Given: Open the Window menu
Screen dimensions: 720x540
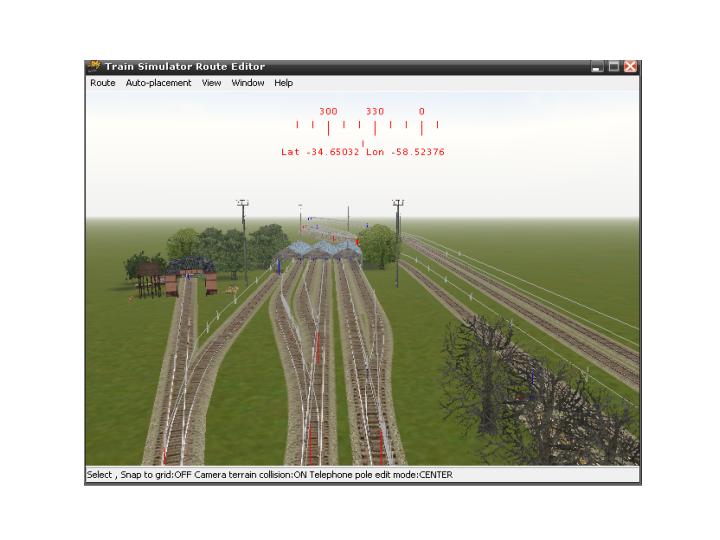Looking at the screenshot, I should 248,83.
